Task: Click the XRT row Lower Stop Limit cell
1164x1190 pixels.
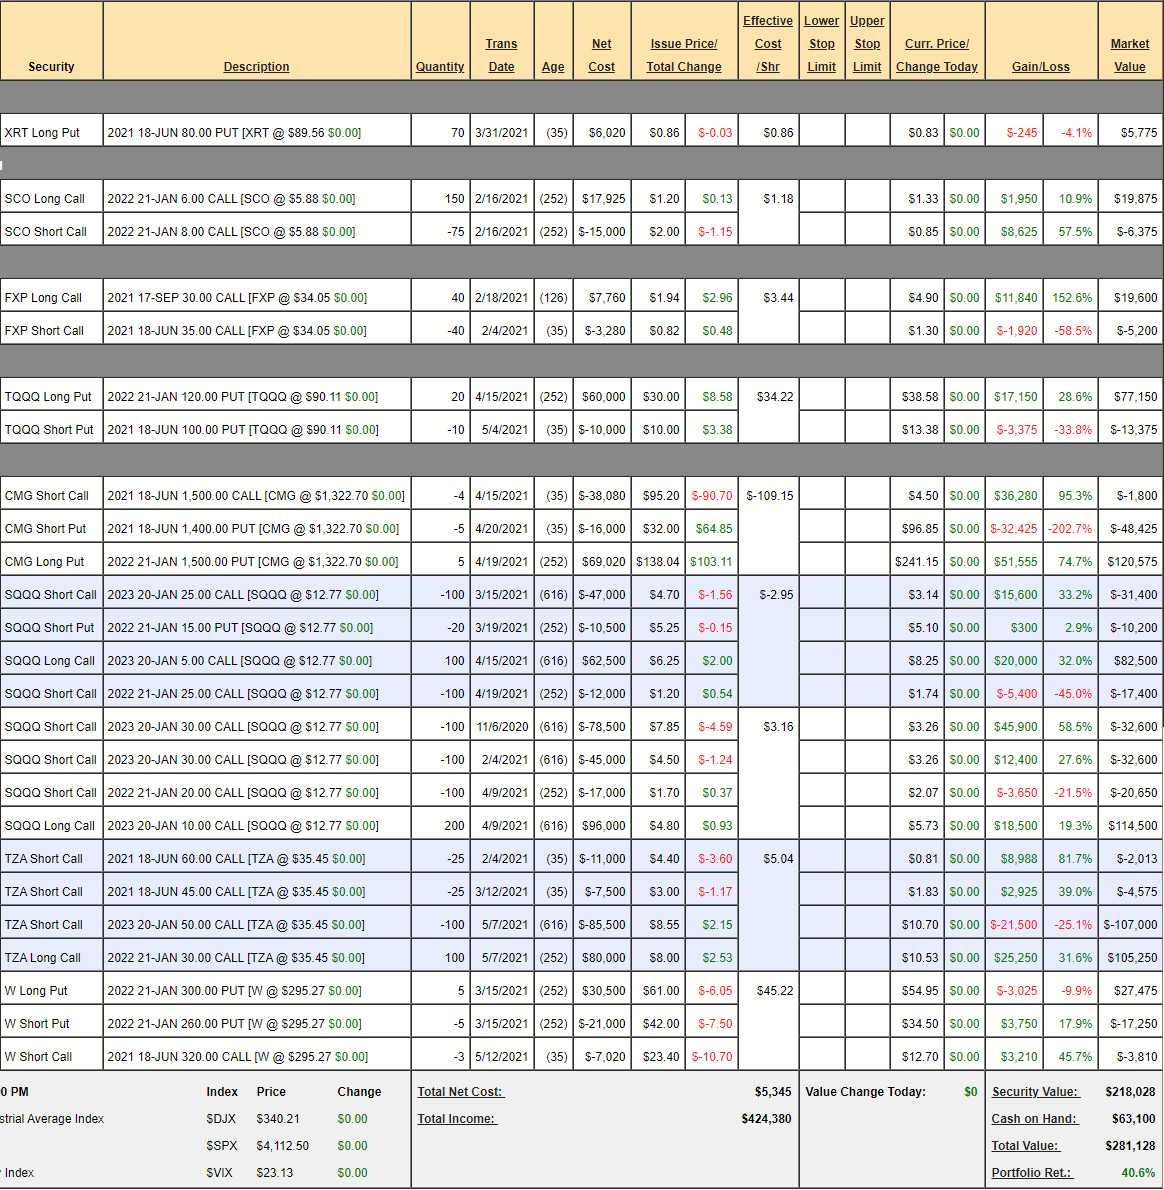Action: pyautogui.click(x=821, y=132)
